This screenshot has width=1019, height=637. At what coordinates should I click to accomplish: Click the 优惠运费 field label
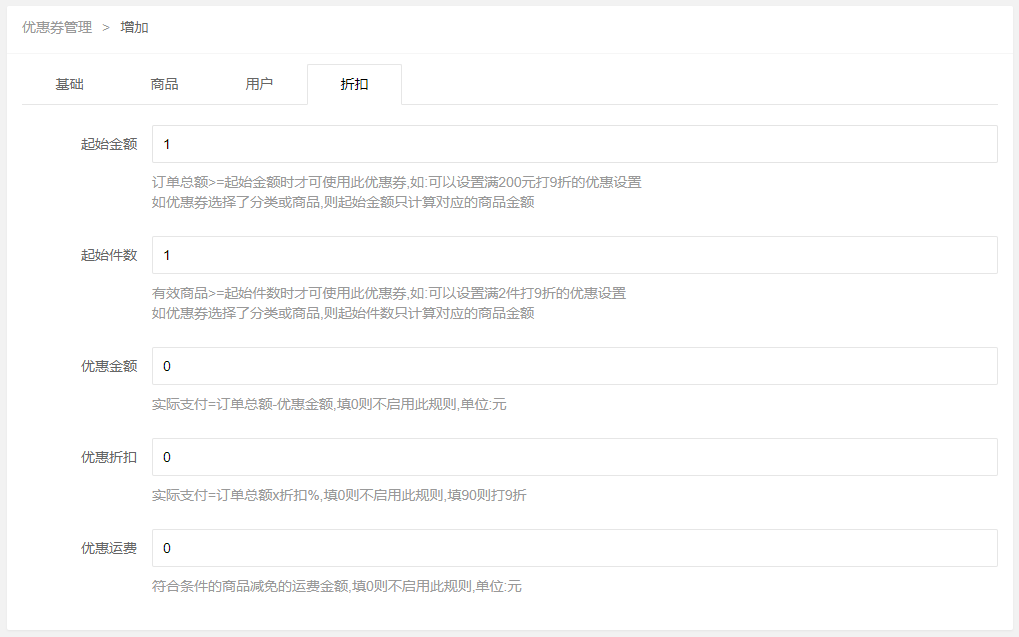coord(109,548)
